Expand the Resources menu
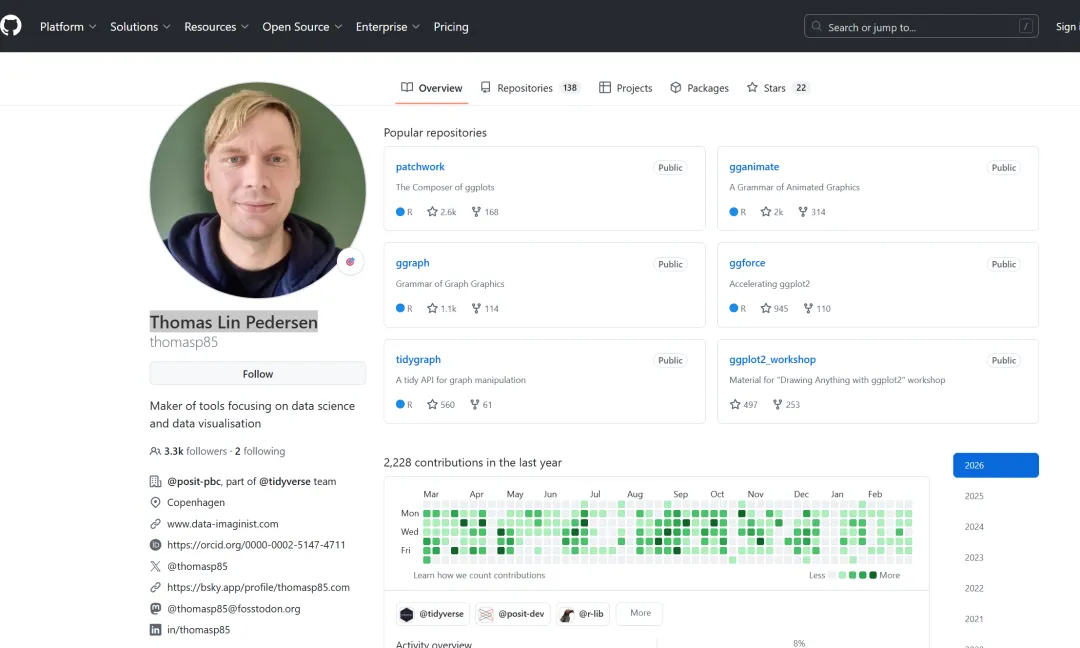1080x648 pixels. (216, 26)
